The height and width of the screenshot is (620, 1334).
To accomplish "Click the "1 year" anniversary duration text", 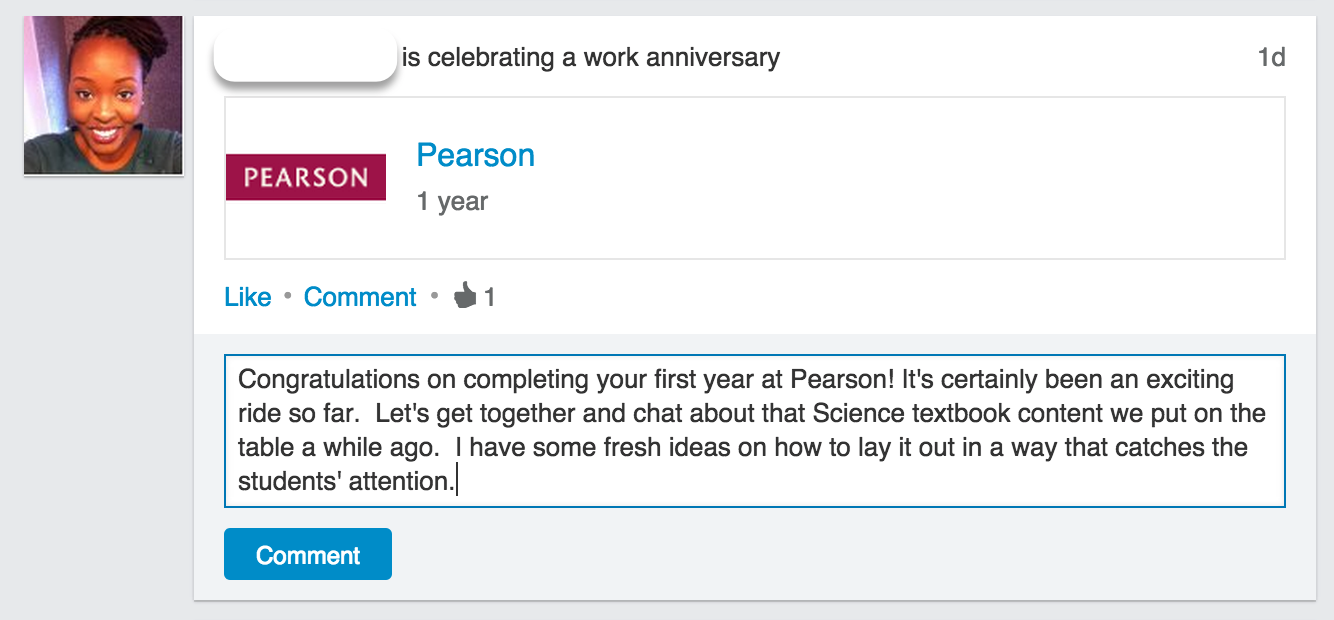I will pyautogui.click(x=452, y=202).
